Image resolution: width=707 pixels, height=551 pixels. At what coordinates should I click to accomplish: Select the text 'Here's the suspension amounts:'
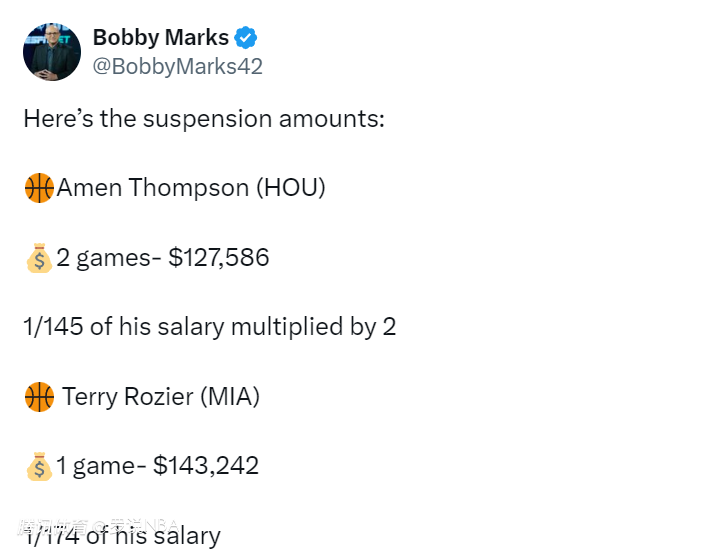(x=204, y=119)
